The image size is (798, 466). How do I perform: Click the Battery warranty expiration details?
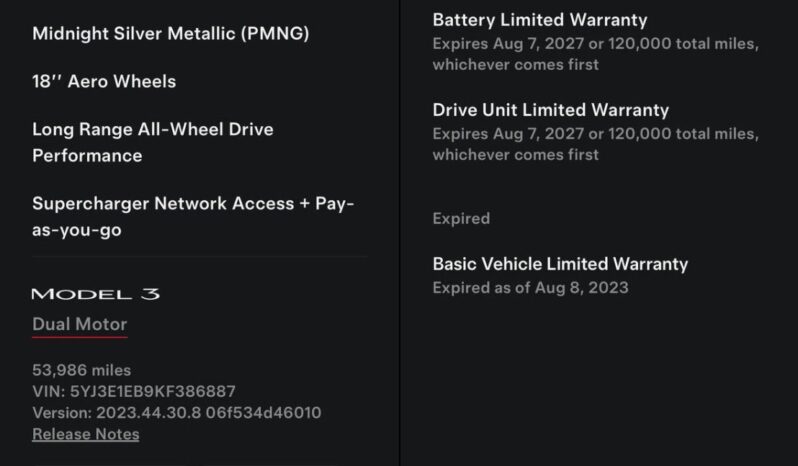(595, 54)
